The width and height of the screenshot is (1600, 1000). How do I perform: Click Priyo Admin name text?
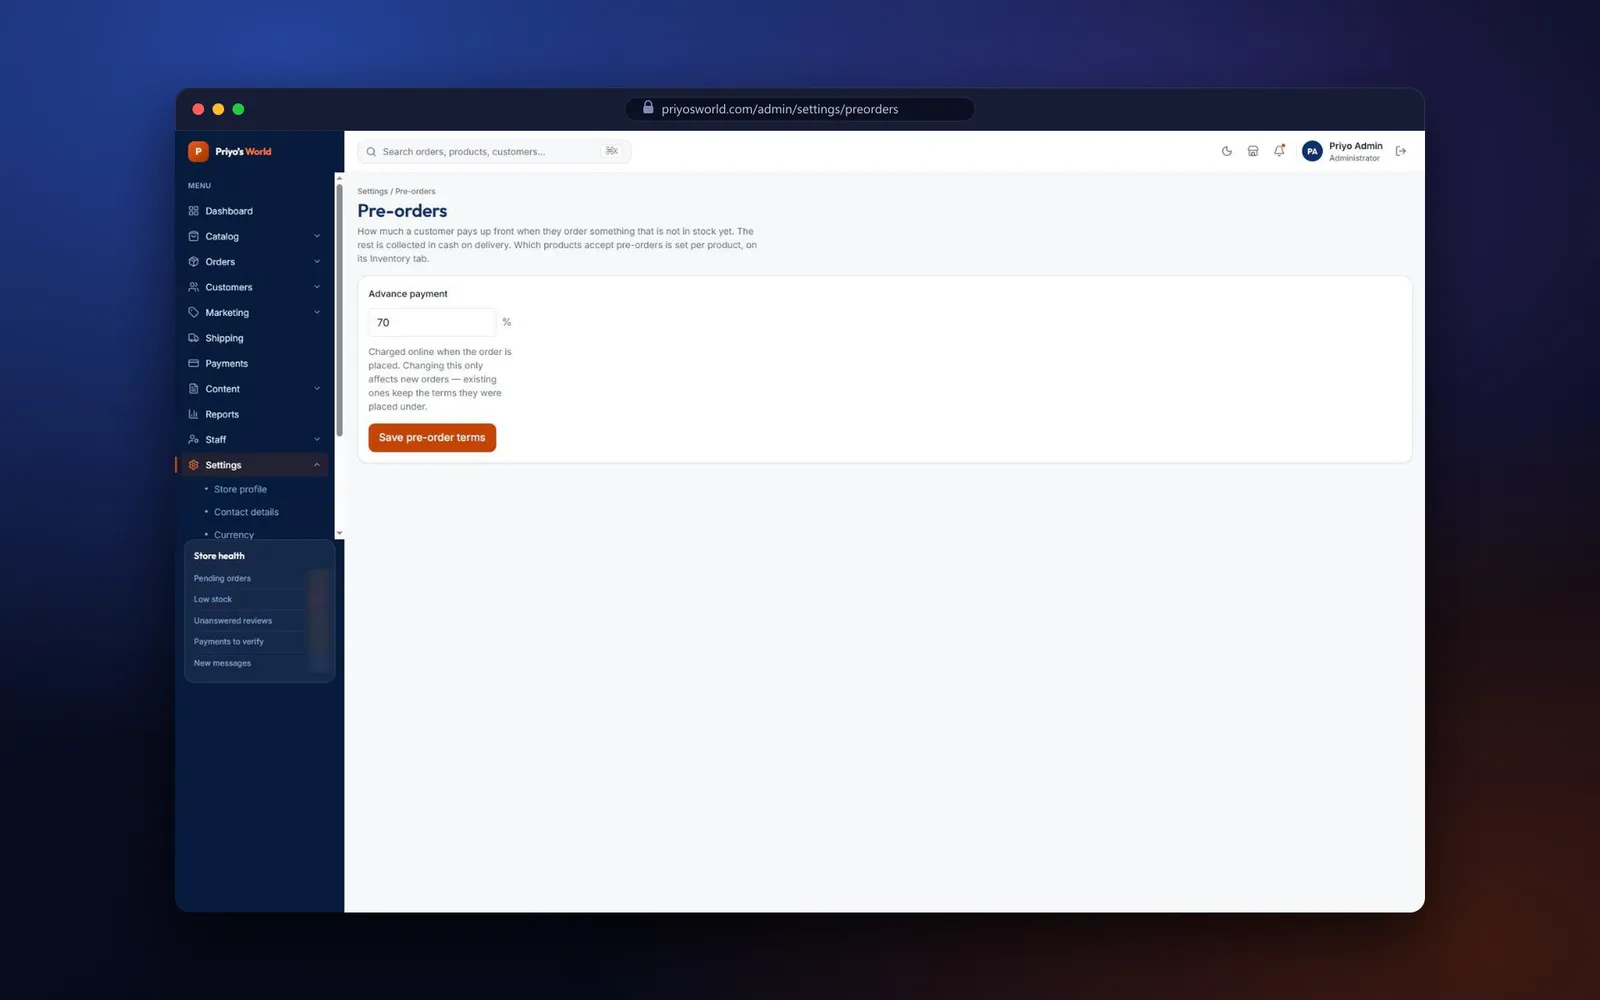click(1355, 146)
